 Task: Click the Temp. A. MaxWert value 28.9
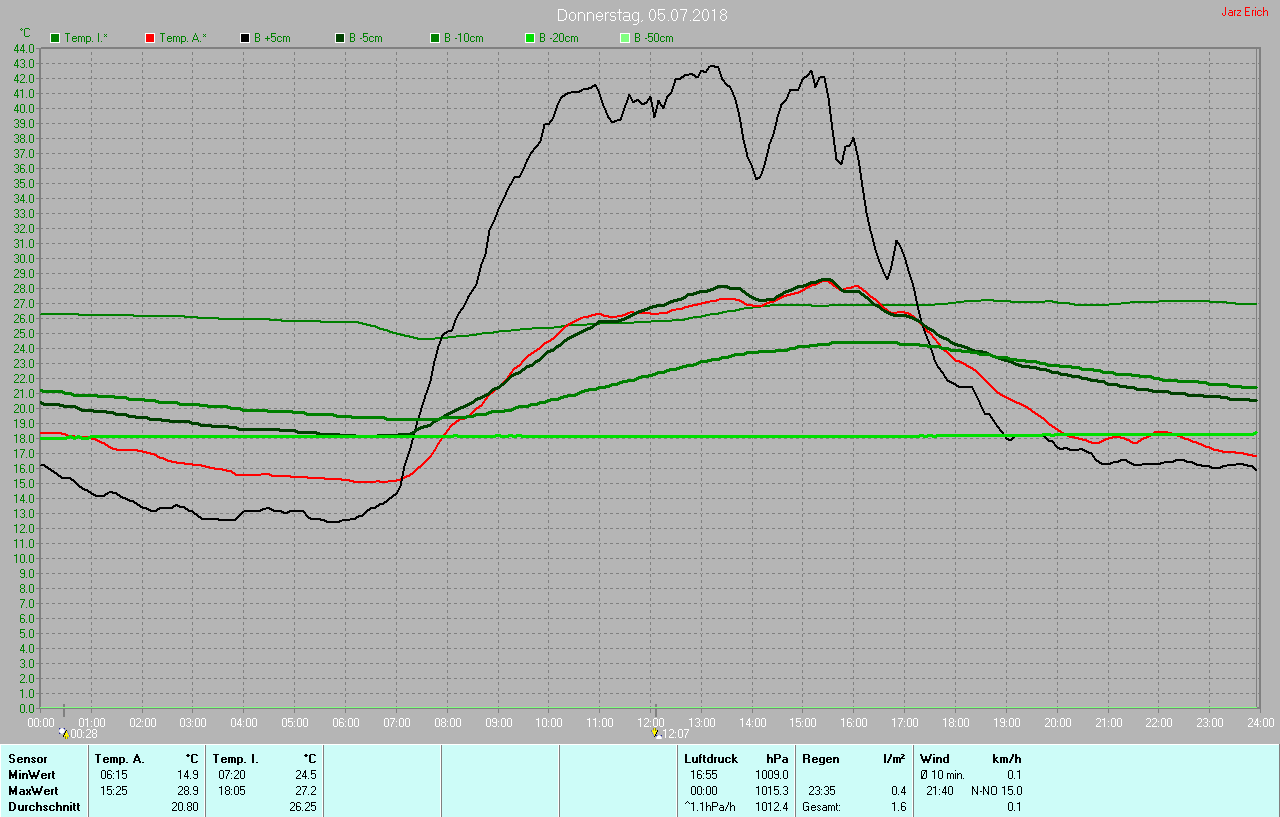pyautogui.click(x=187, y=790)
